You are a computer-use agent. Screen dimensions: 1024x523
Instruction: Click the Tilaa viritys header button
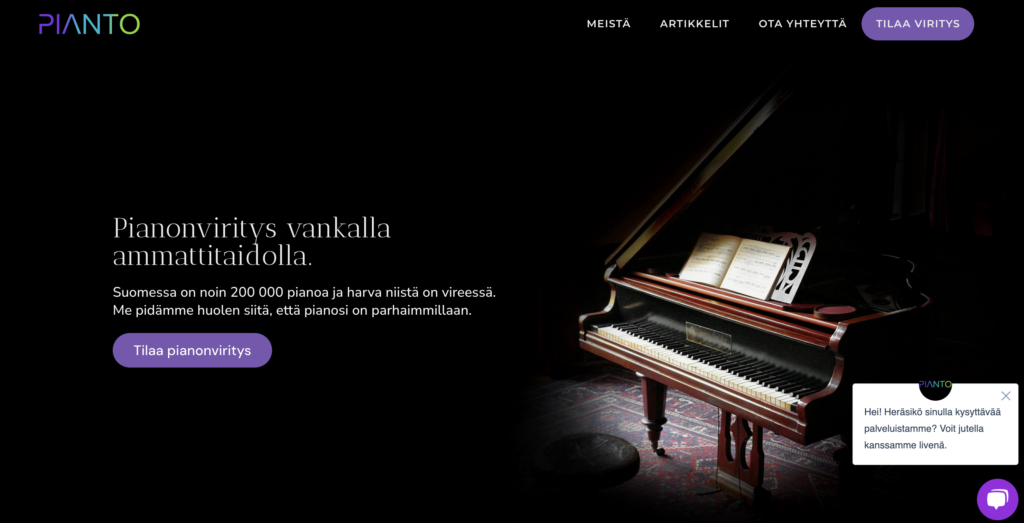coord(918,24)
